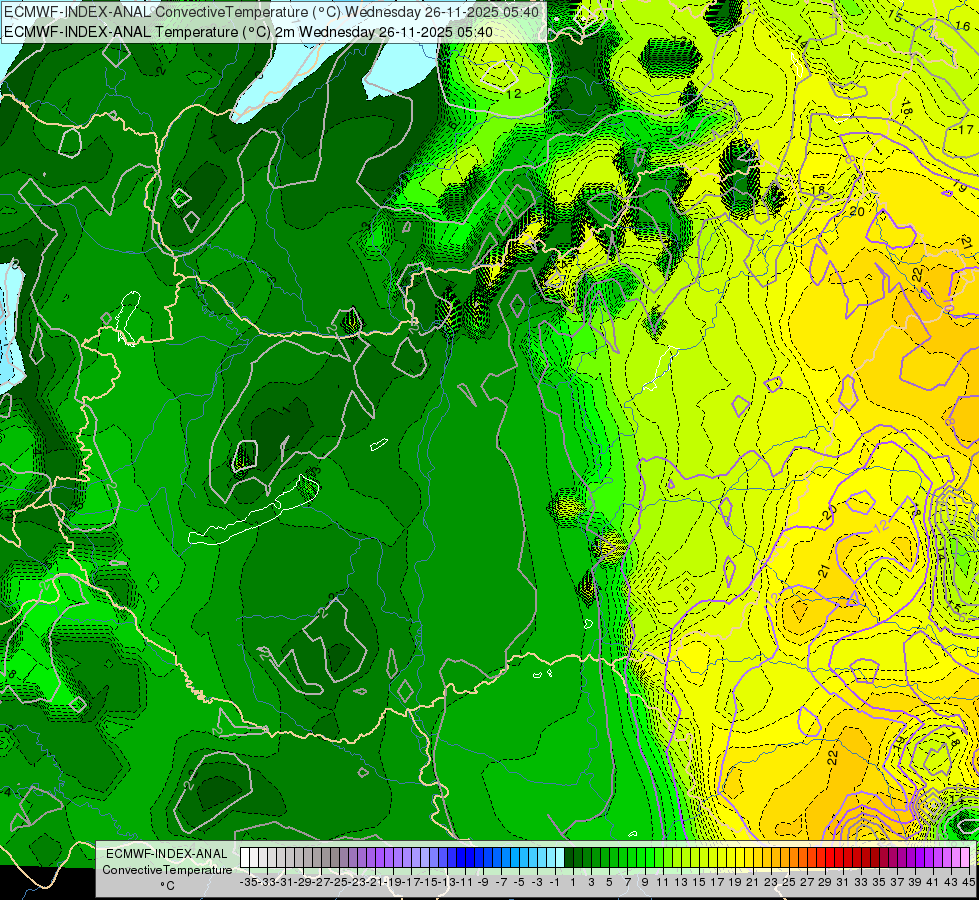The width and height of the screenshot is (979, 900).
Task: Click the ECMWF-INDEX-ANAL legend label
Action: [167, 854]
